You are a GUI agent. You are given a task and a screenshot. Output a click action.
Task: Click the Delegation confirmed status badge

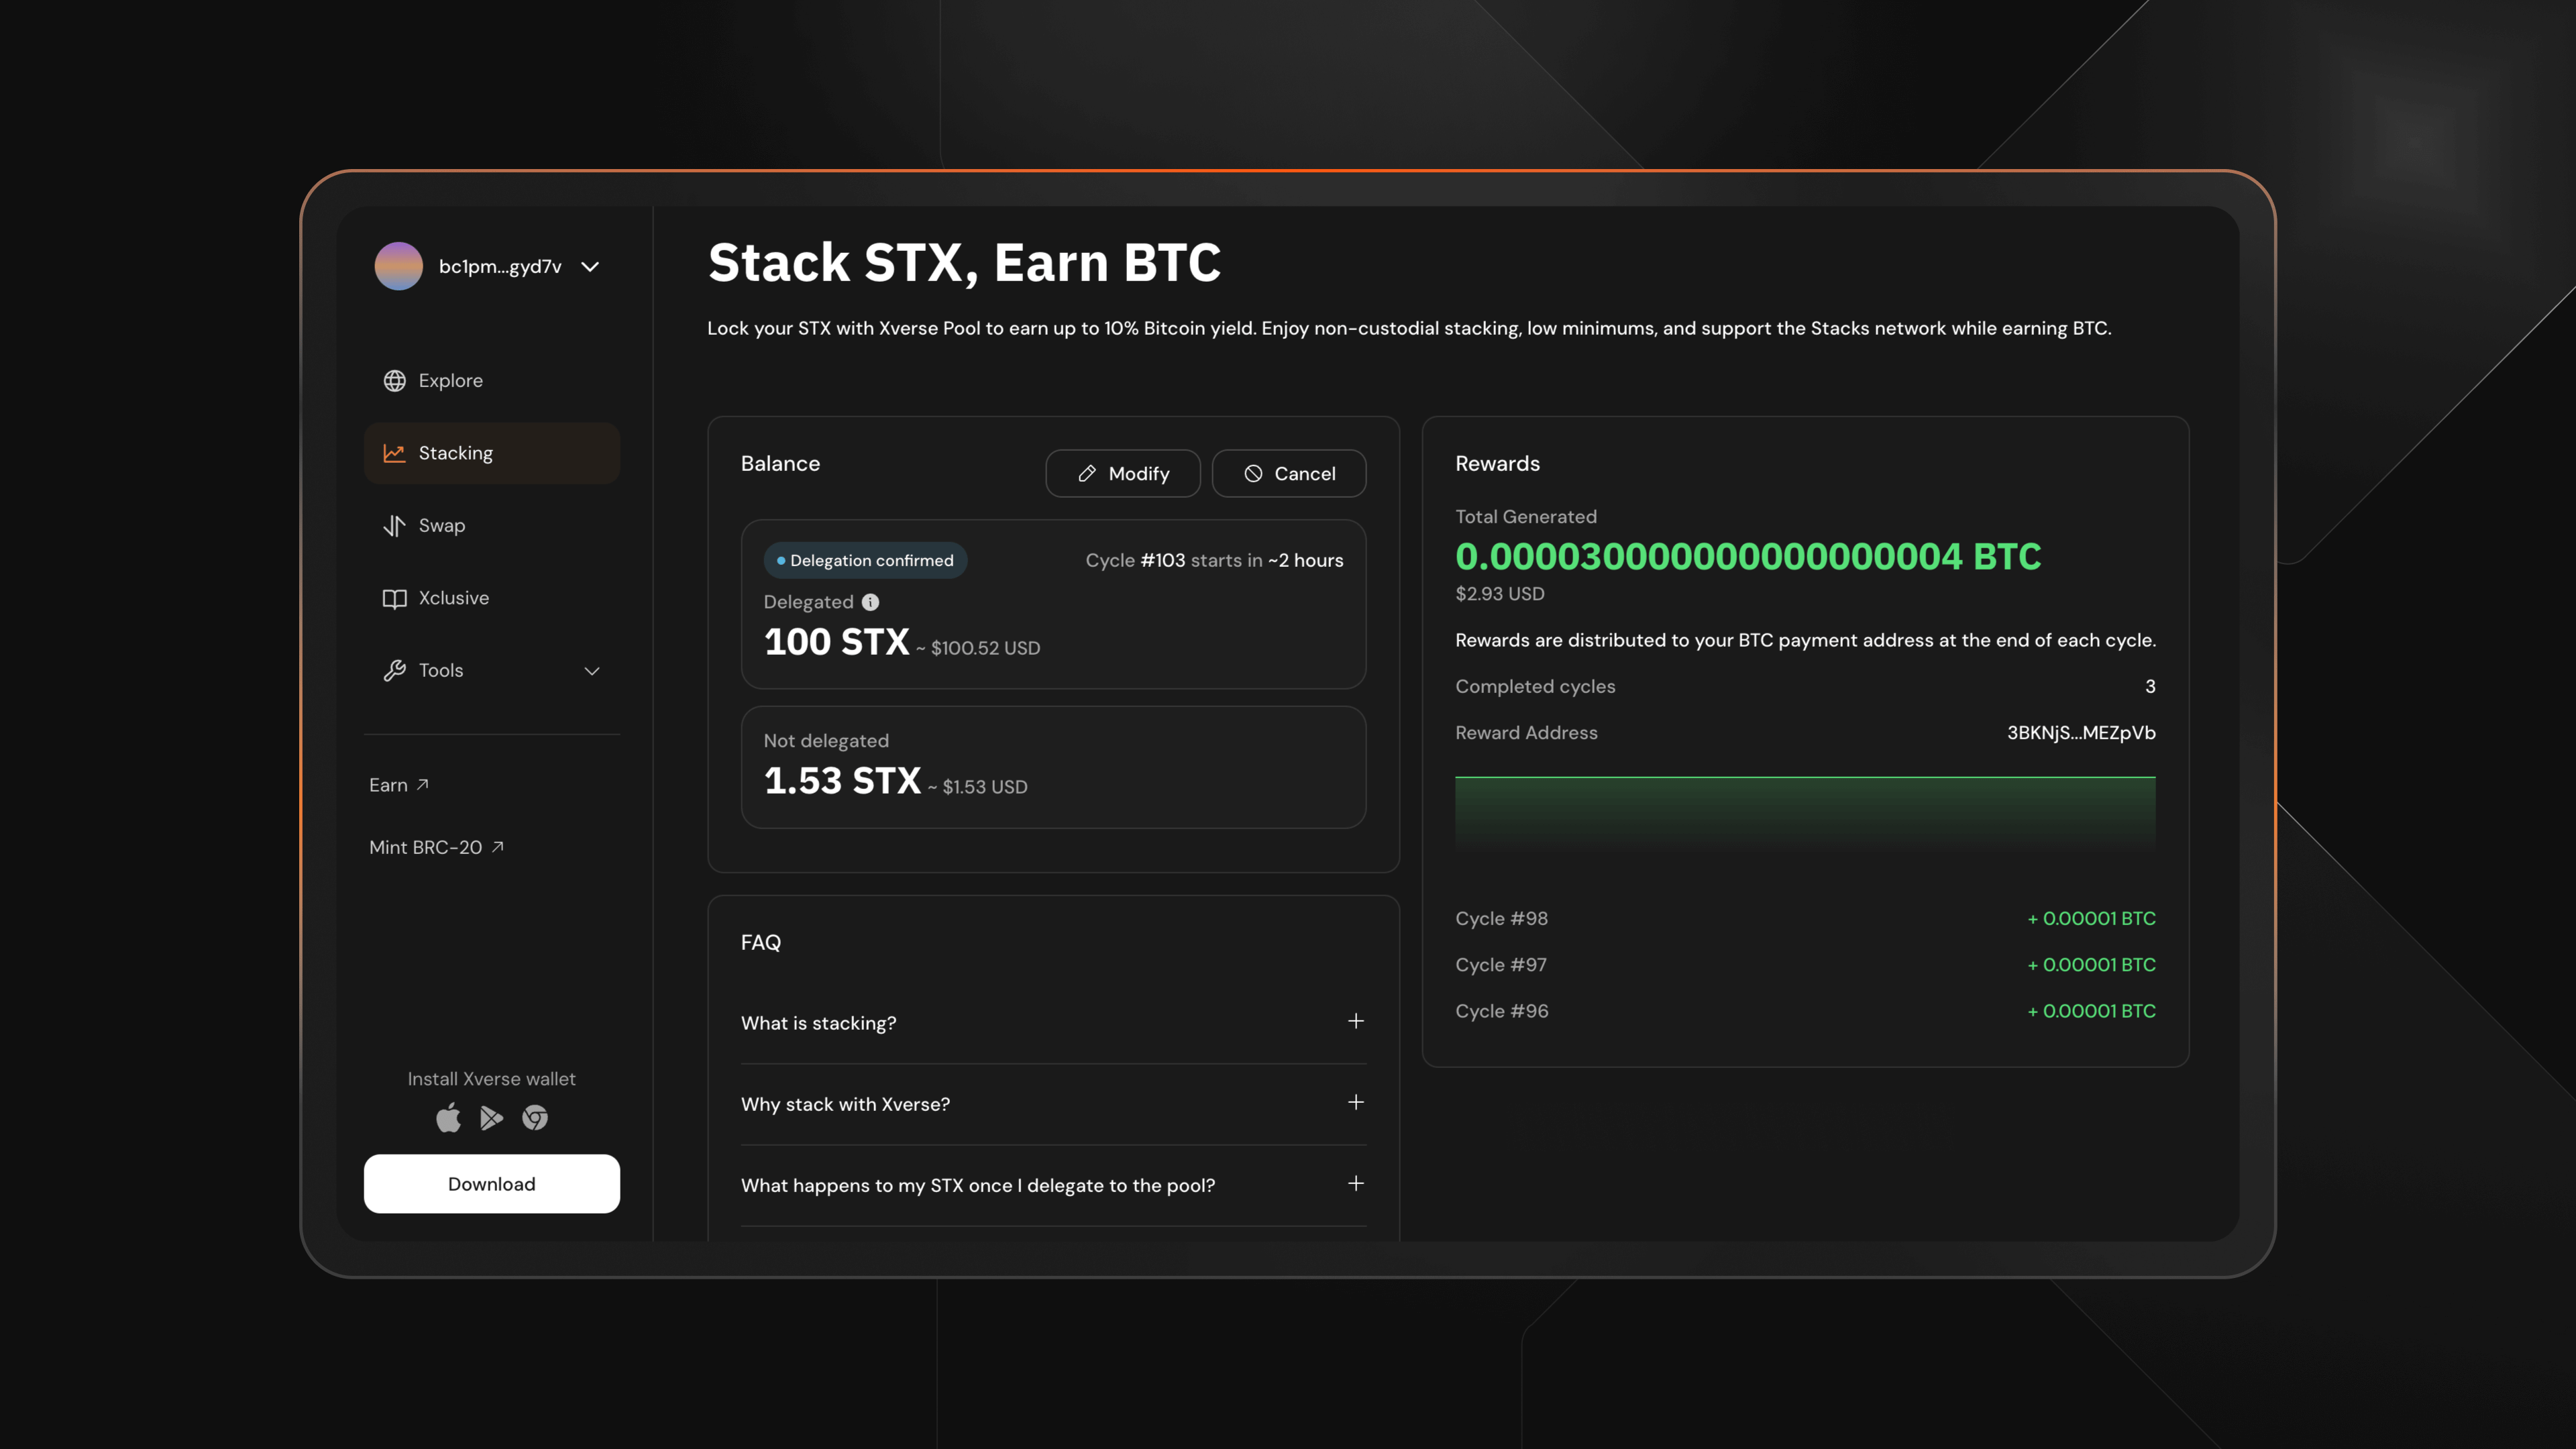click(x=865, y=560)
